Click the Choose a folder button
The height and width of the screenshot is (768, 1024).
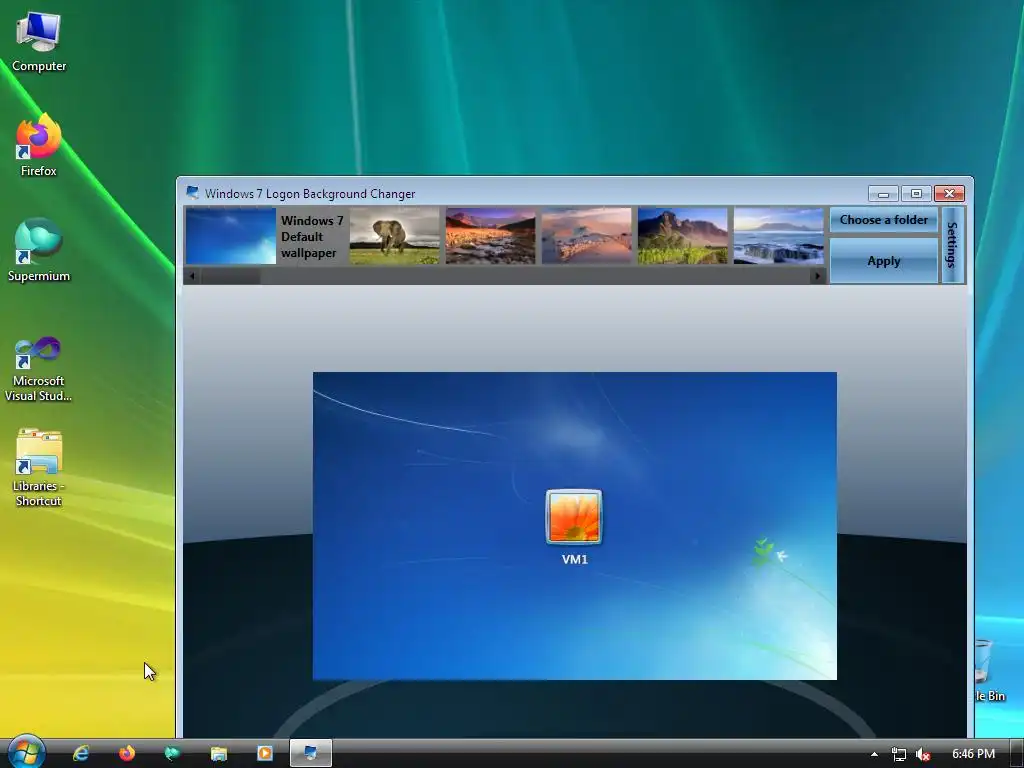pos(884,220)
